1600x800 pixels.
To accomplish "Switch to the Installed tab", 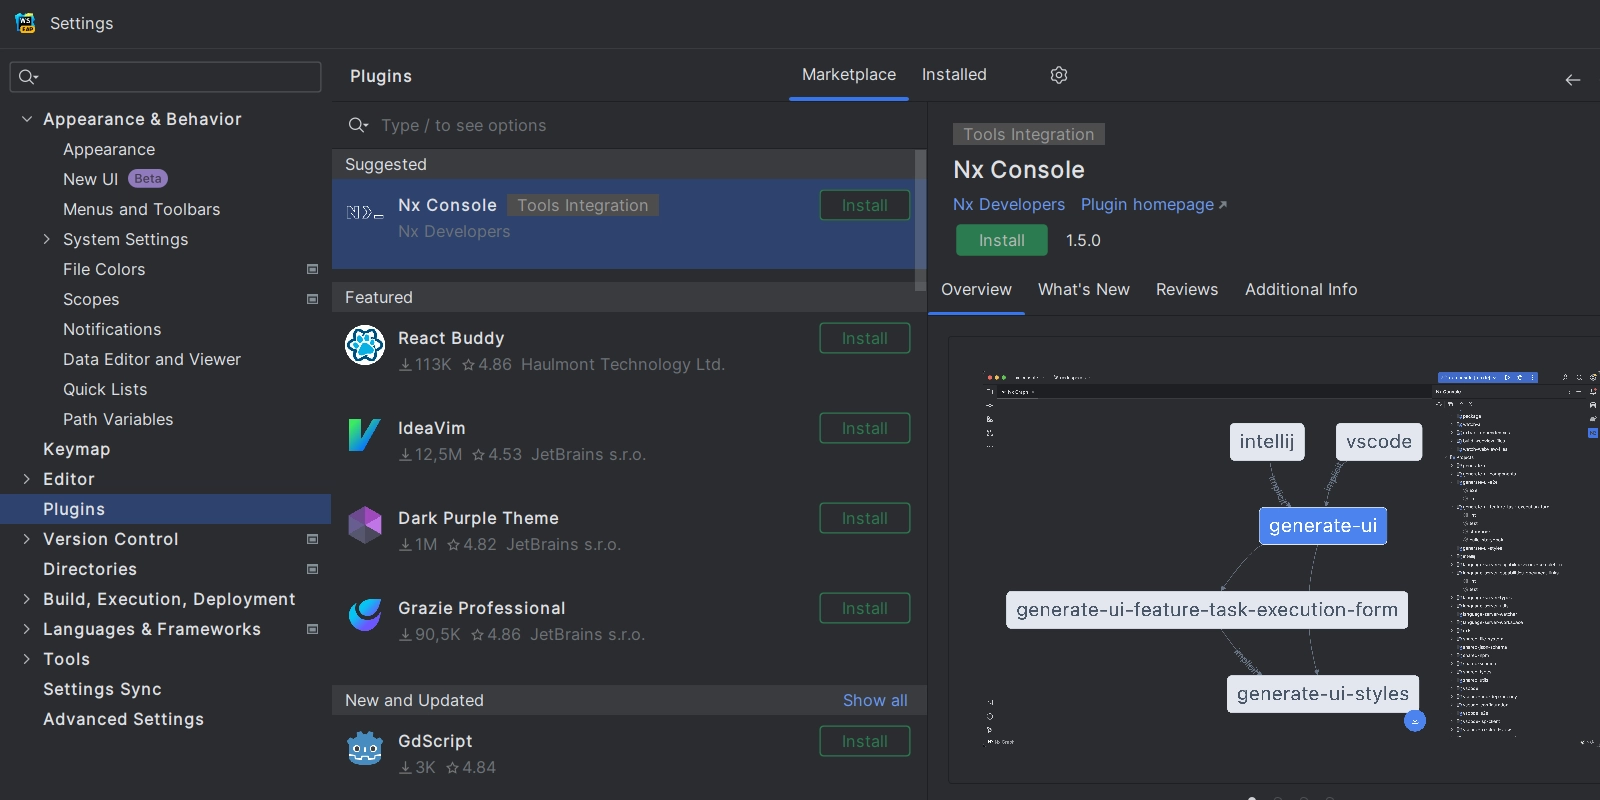I will (x=954, y=75).
